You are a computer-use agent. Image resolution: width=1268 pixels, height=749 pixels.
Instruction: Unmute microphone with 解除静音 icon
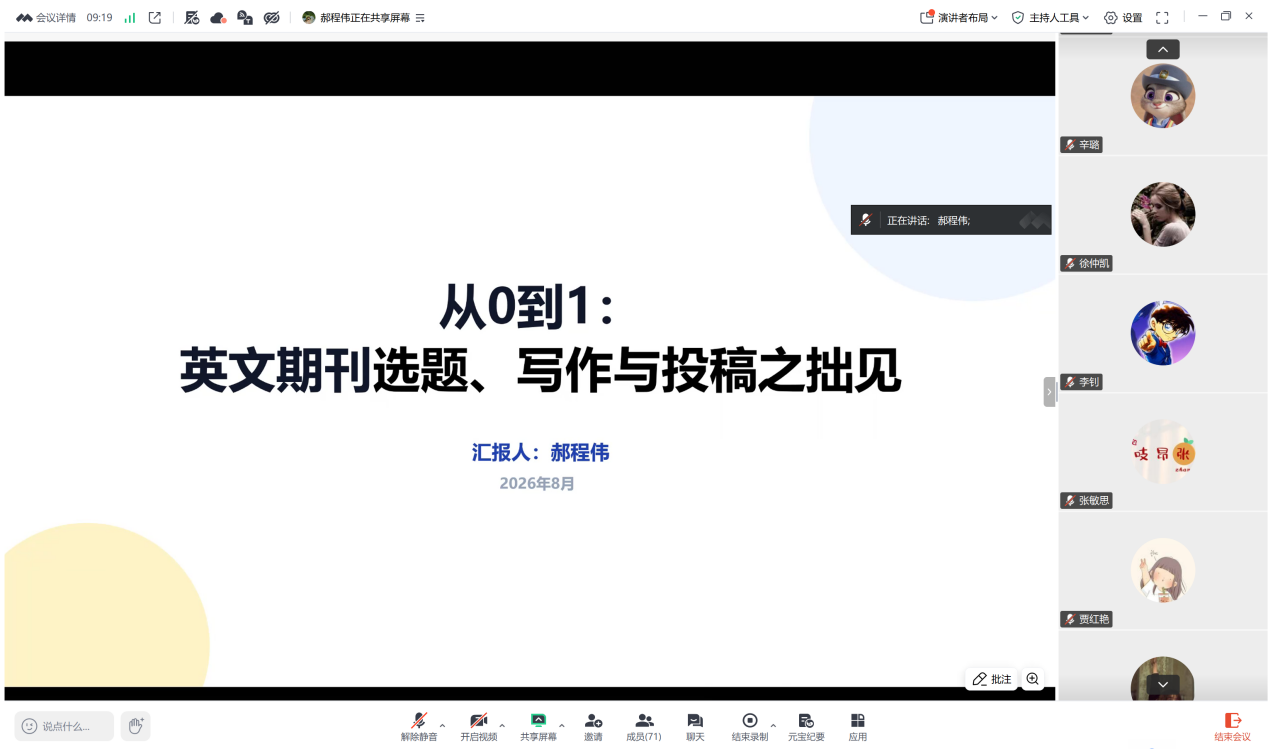pos(419,727)
